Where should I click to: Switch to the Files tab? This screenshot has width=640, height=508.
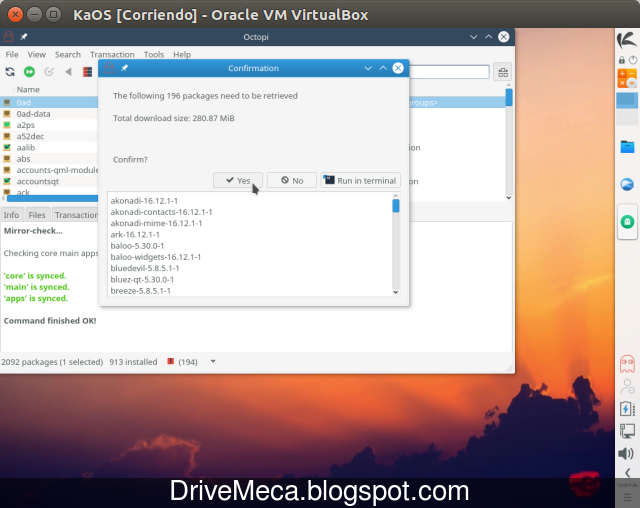(37, 215)
